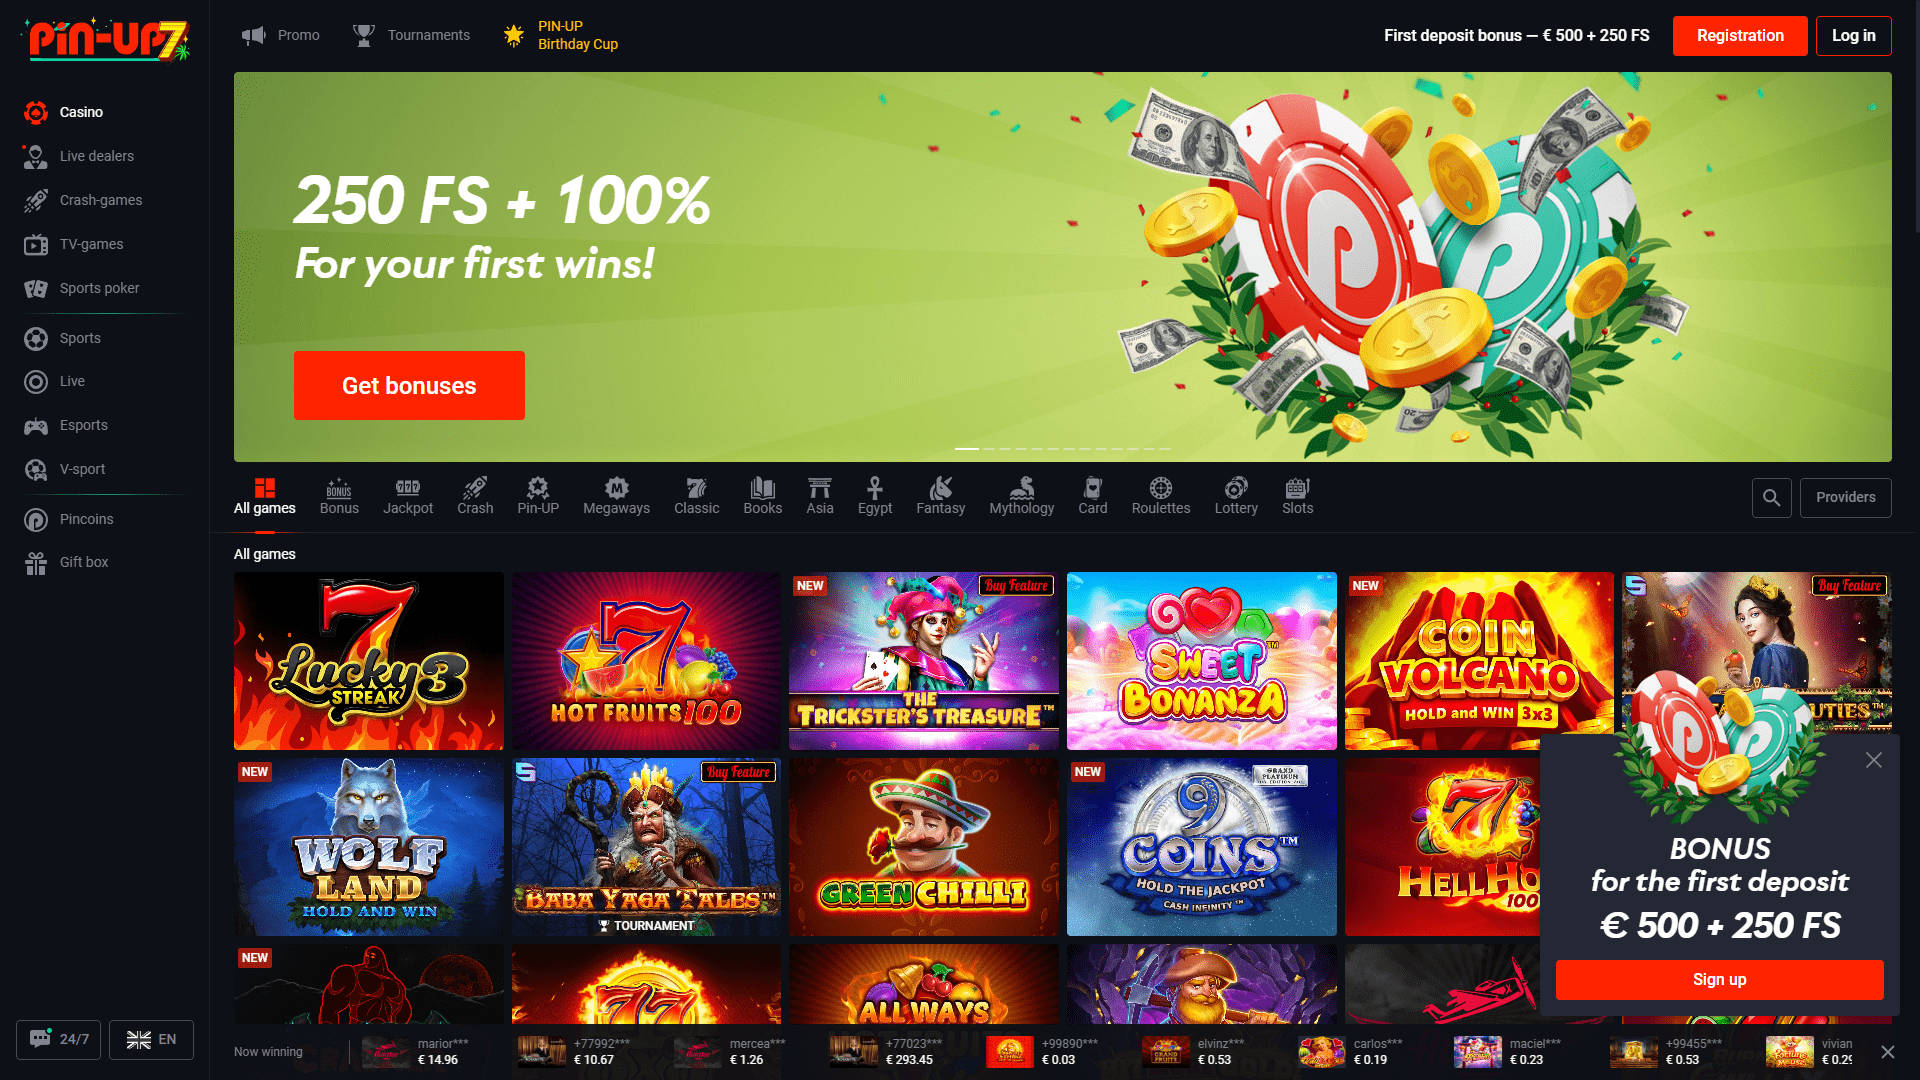Click the game search magnifier icon
This screenshot has width=1920, height=1080.
(1771, 497)
